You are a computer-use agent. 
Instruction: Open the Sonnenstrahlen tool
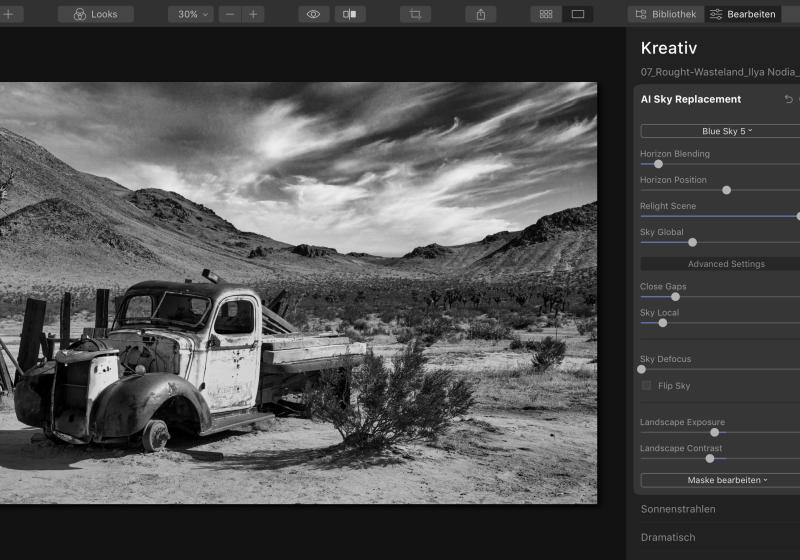pyautogui.click(x=678, y=509)
